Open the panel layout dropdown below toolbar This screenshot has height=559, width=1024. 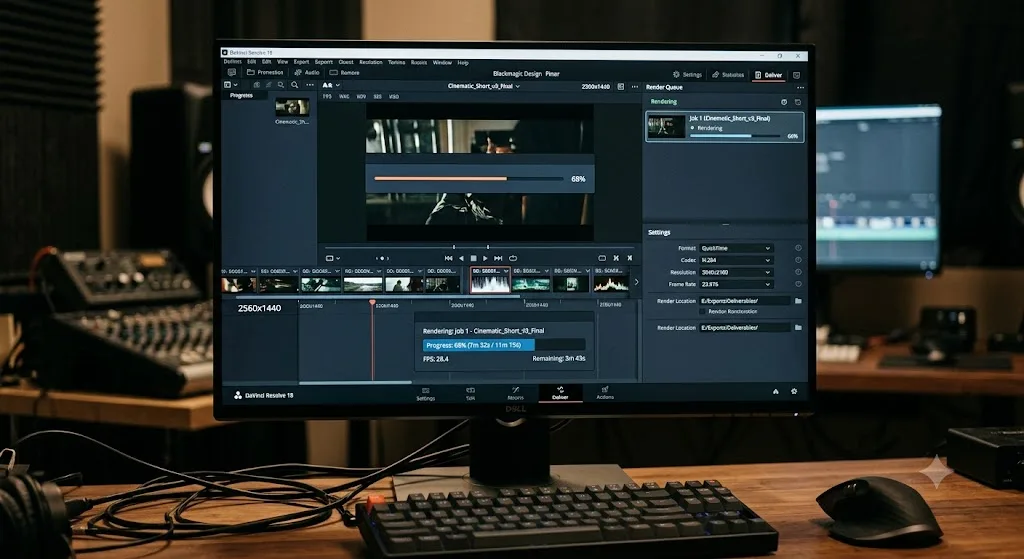tap(231, 85)
